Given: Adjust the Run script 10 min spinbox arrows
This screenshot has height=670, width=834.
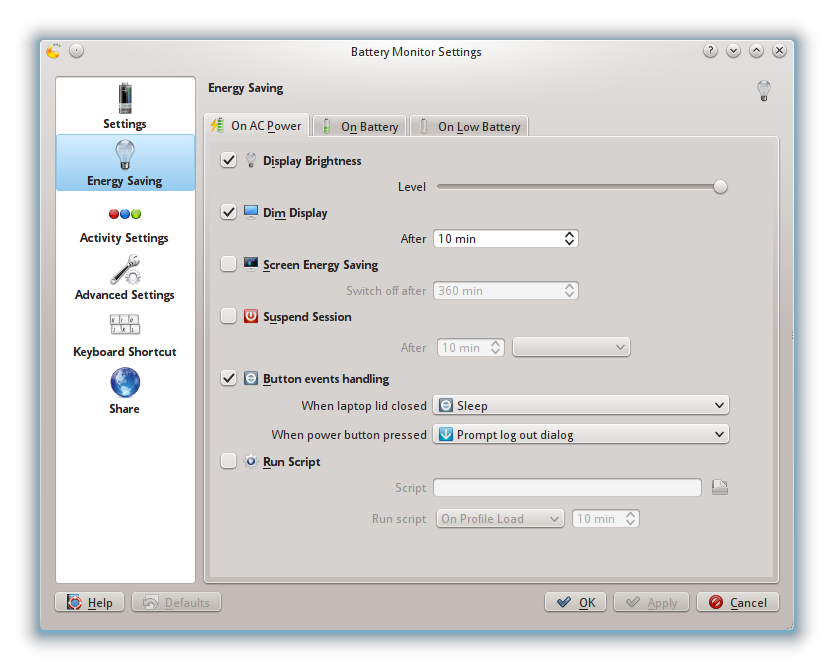Looking at the screenshot, I should coord(630,518).
